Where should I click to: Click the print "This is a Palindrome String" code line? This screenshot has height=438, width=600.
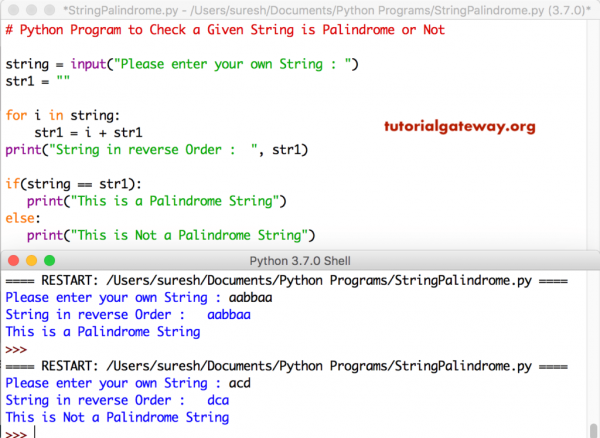coord(157,201)
